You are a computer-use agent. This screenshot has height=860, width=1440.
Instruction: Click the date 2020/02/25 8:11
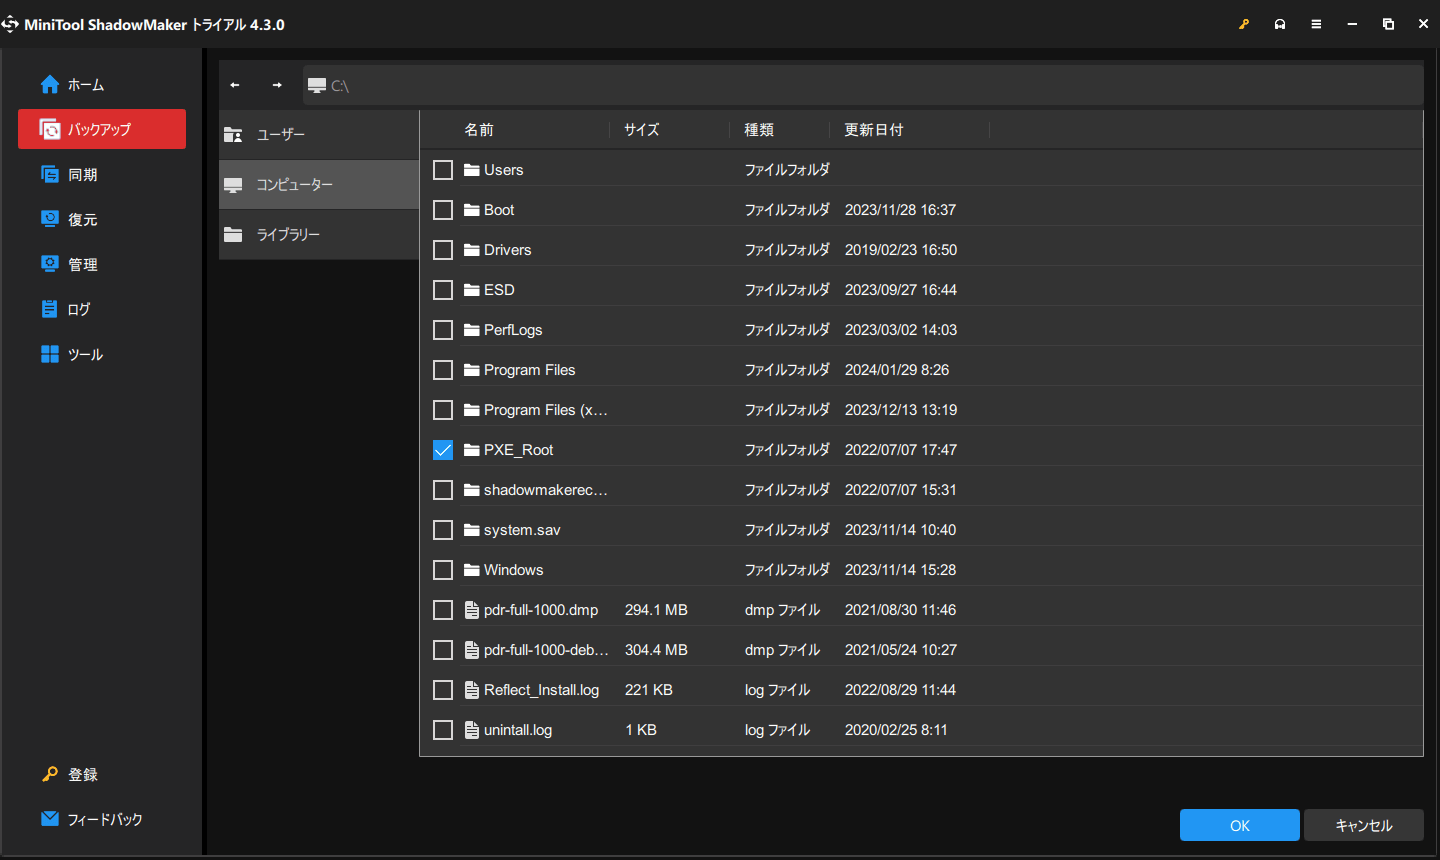click(896, 730)
